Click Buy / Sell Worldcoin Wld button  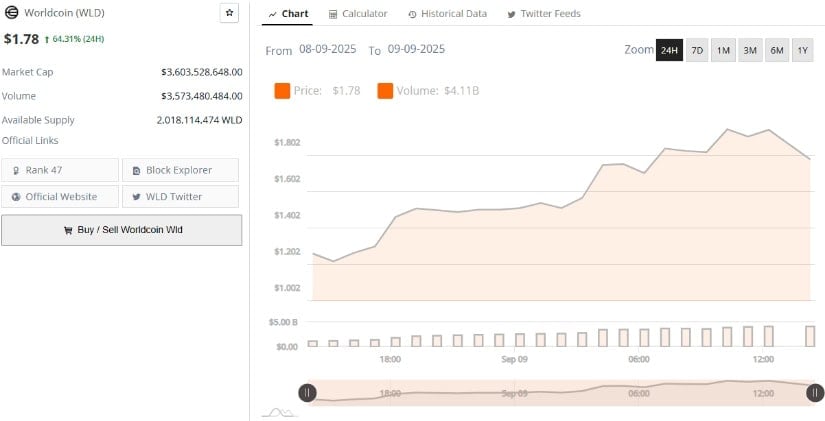click(x=122, y=230)
